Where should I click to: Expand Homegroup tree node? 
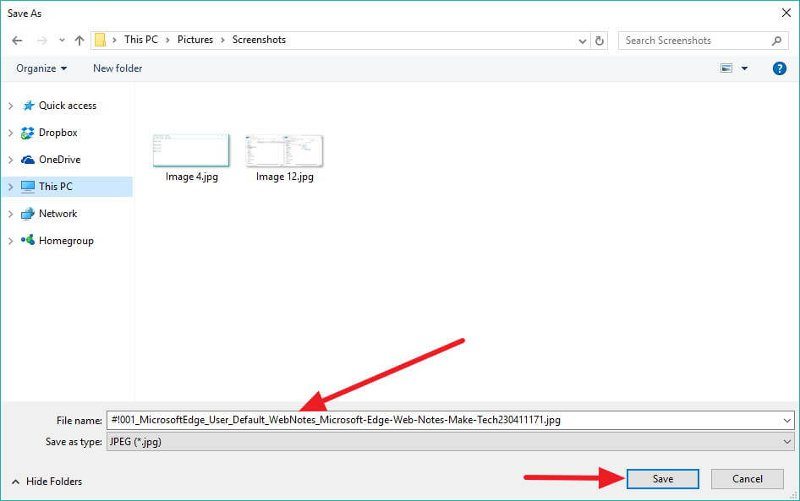tap(10, 241)
